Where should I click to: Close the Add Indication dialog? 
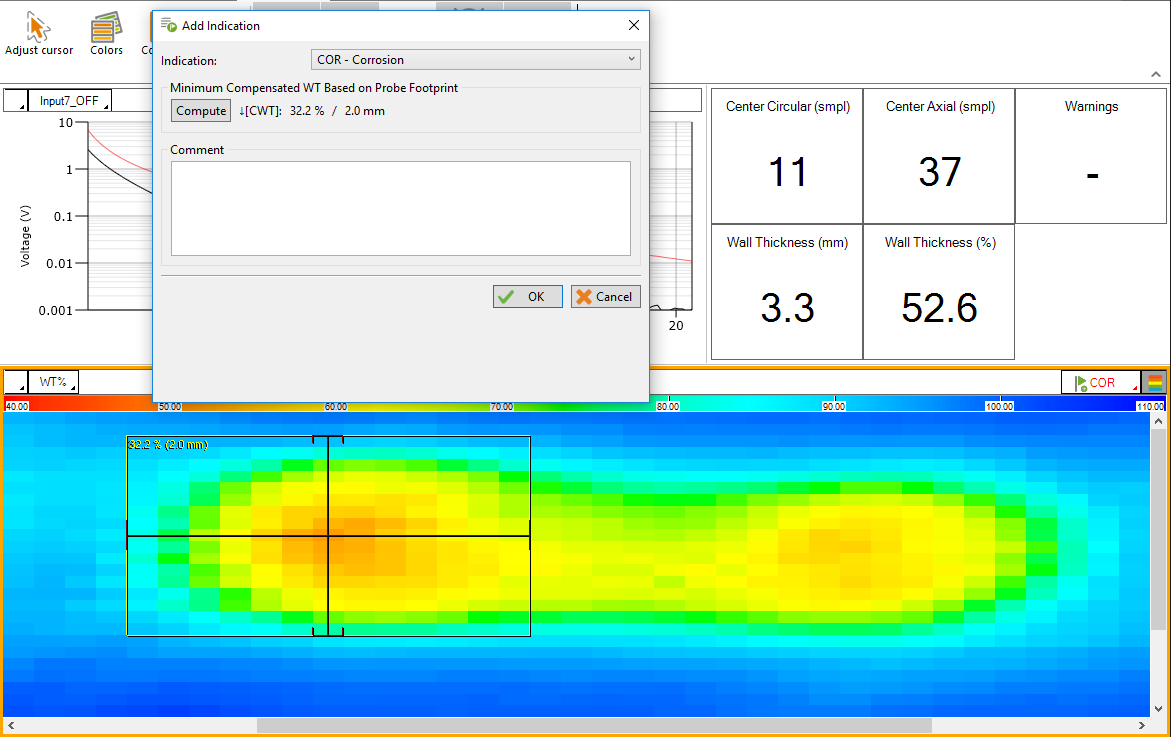pos(633,25)
